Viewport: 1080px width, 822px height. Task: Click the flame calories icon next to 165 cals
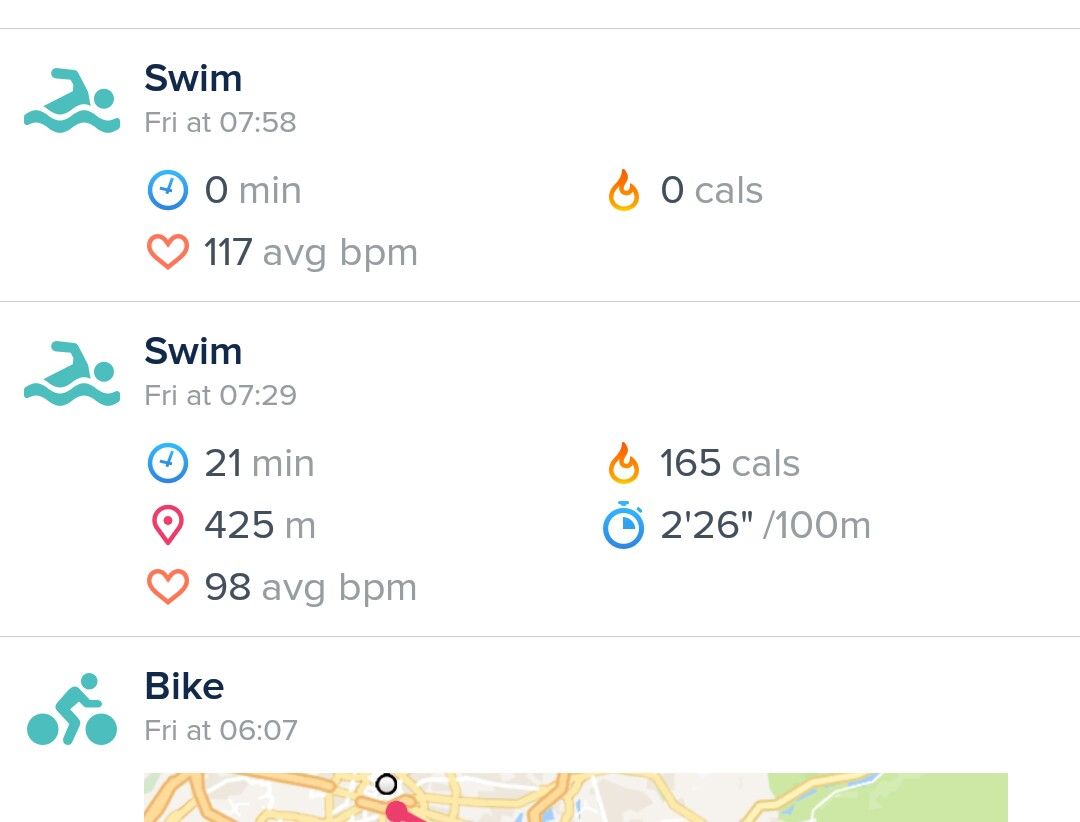point(623,463)
